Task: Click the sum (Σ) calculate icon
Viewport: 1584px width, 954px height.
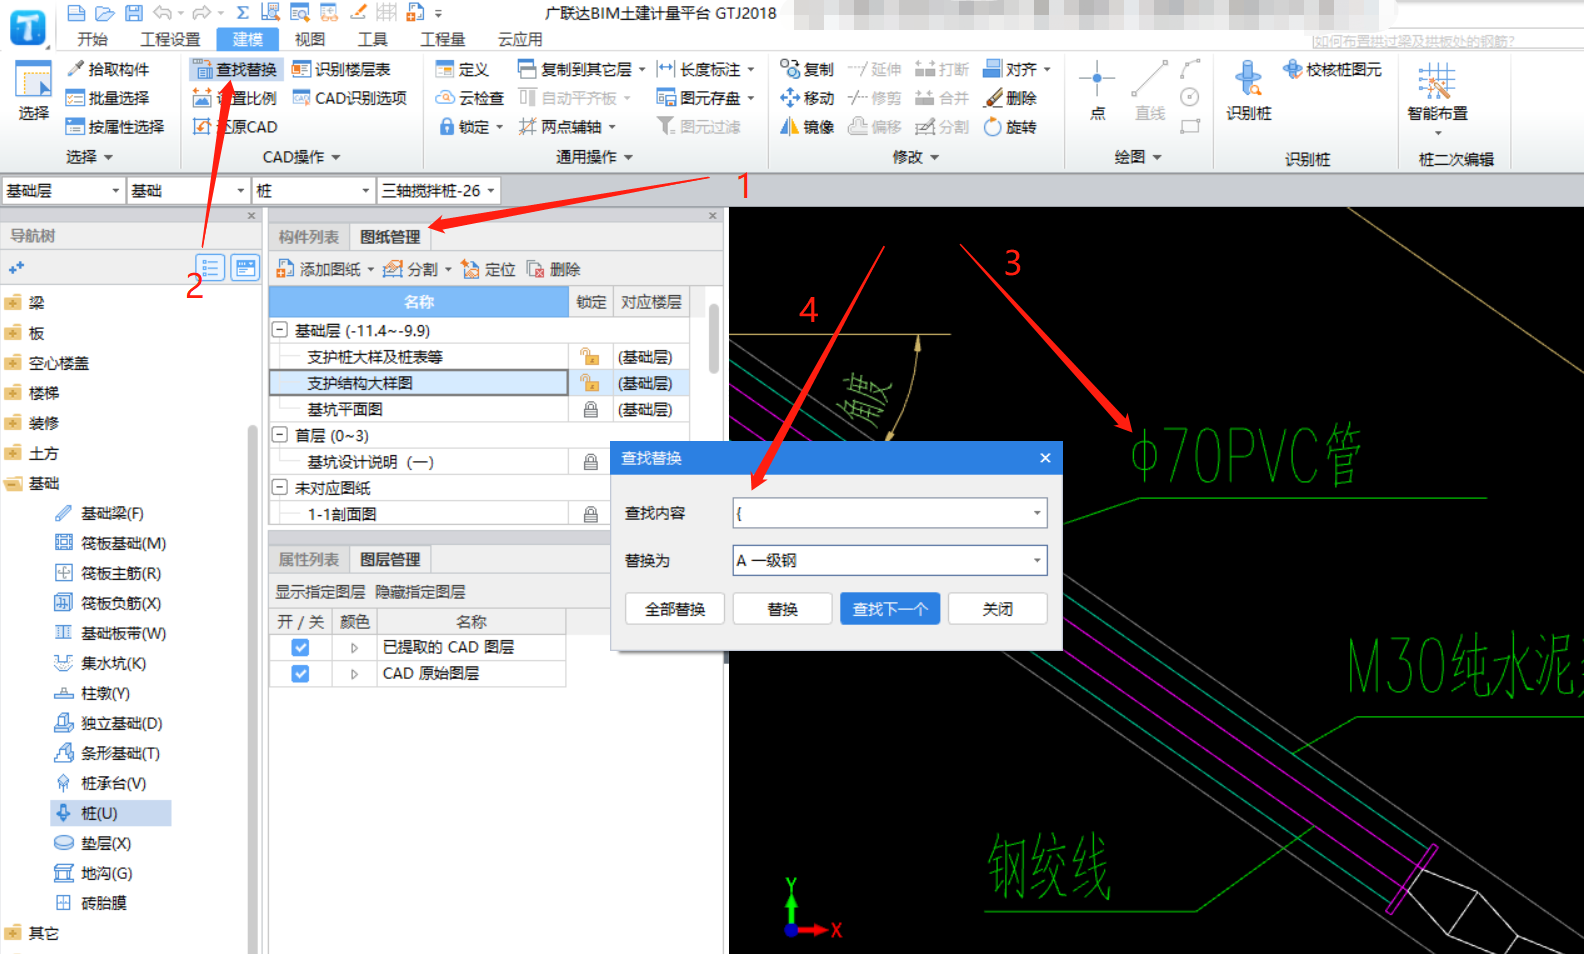Action: (x=243, y=13)
